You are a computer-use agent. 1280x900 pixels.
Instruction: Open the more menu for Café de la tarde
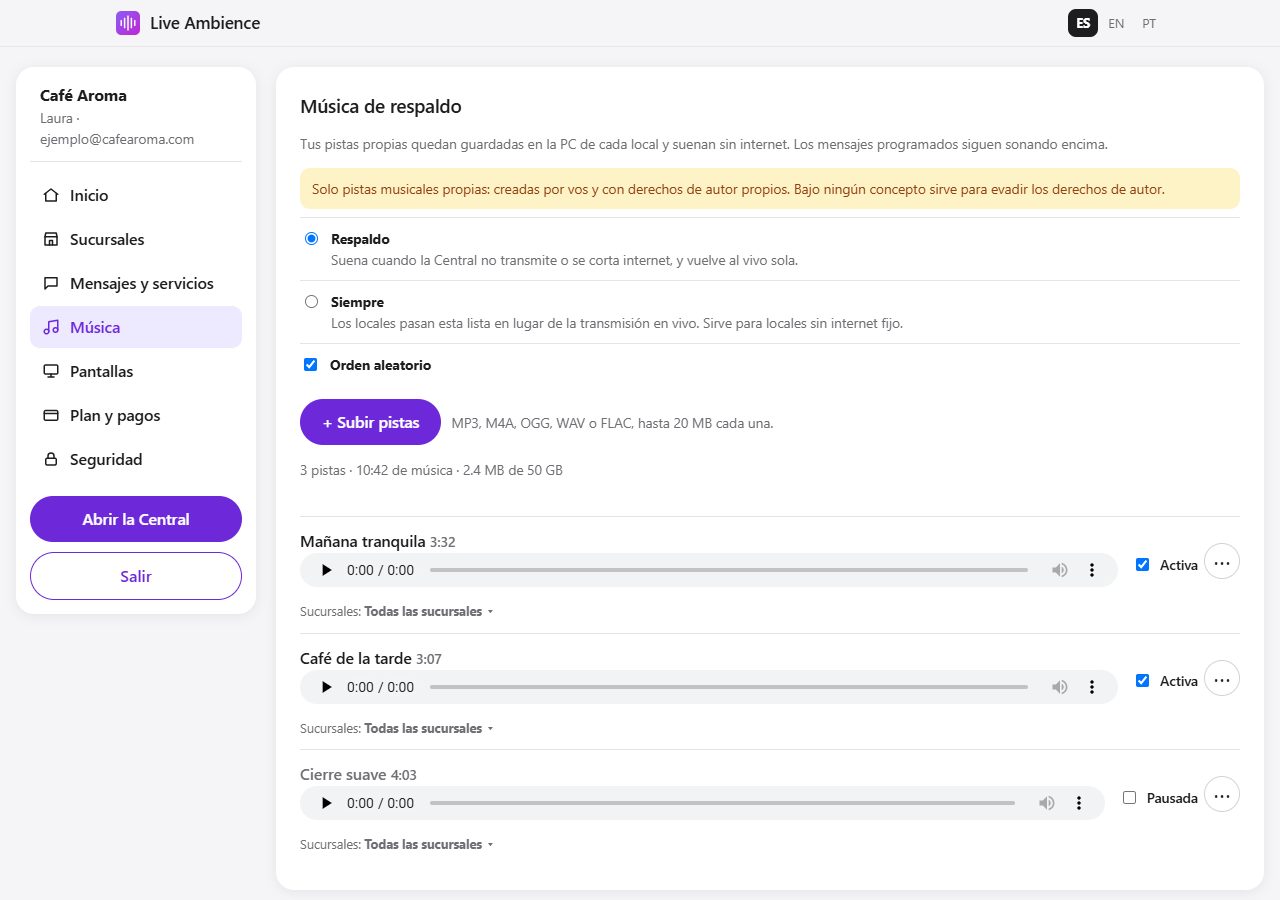[x=1221, y=679]
